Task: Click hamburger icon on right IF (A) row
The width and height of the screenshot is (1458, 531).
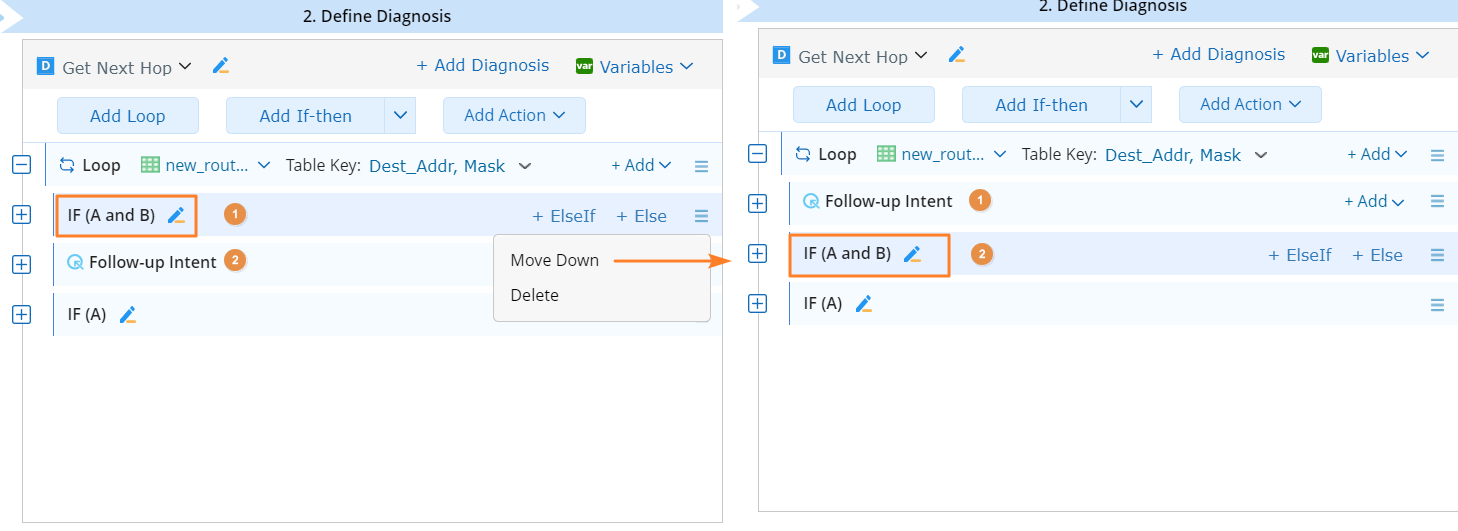Action: coord(1437,304)
